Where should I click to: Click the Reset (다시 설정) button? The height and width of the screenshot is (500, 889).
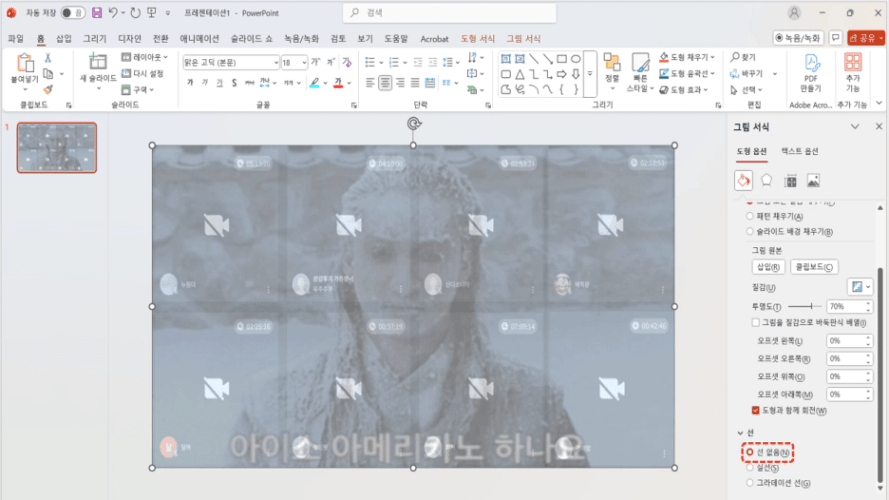[x=143, y=74]
